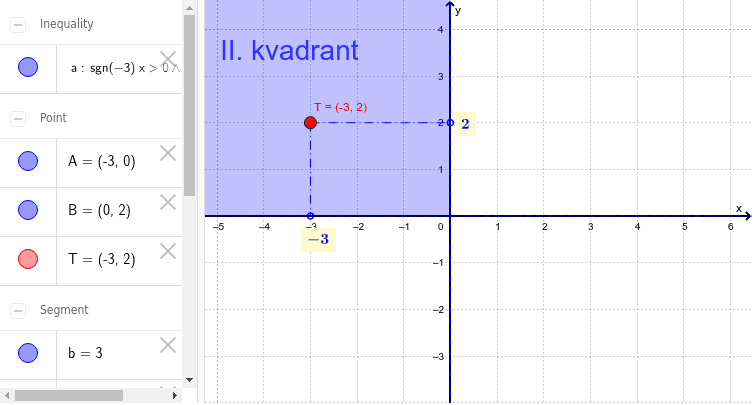The height and width of the screenshot is (405, 754).
Task: Click the Inequality group header
Action: (67, 24)
